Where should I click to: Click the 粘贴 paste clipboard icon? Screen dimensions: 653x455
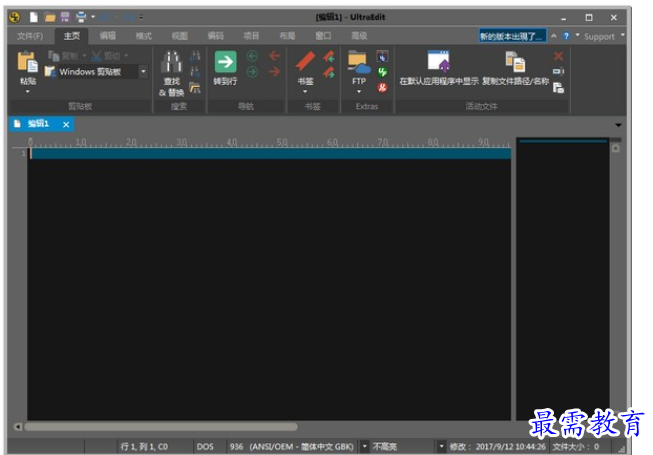click(x=27, y=62)
